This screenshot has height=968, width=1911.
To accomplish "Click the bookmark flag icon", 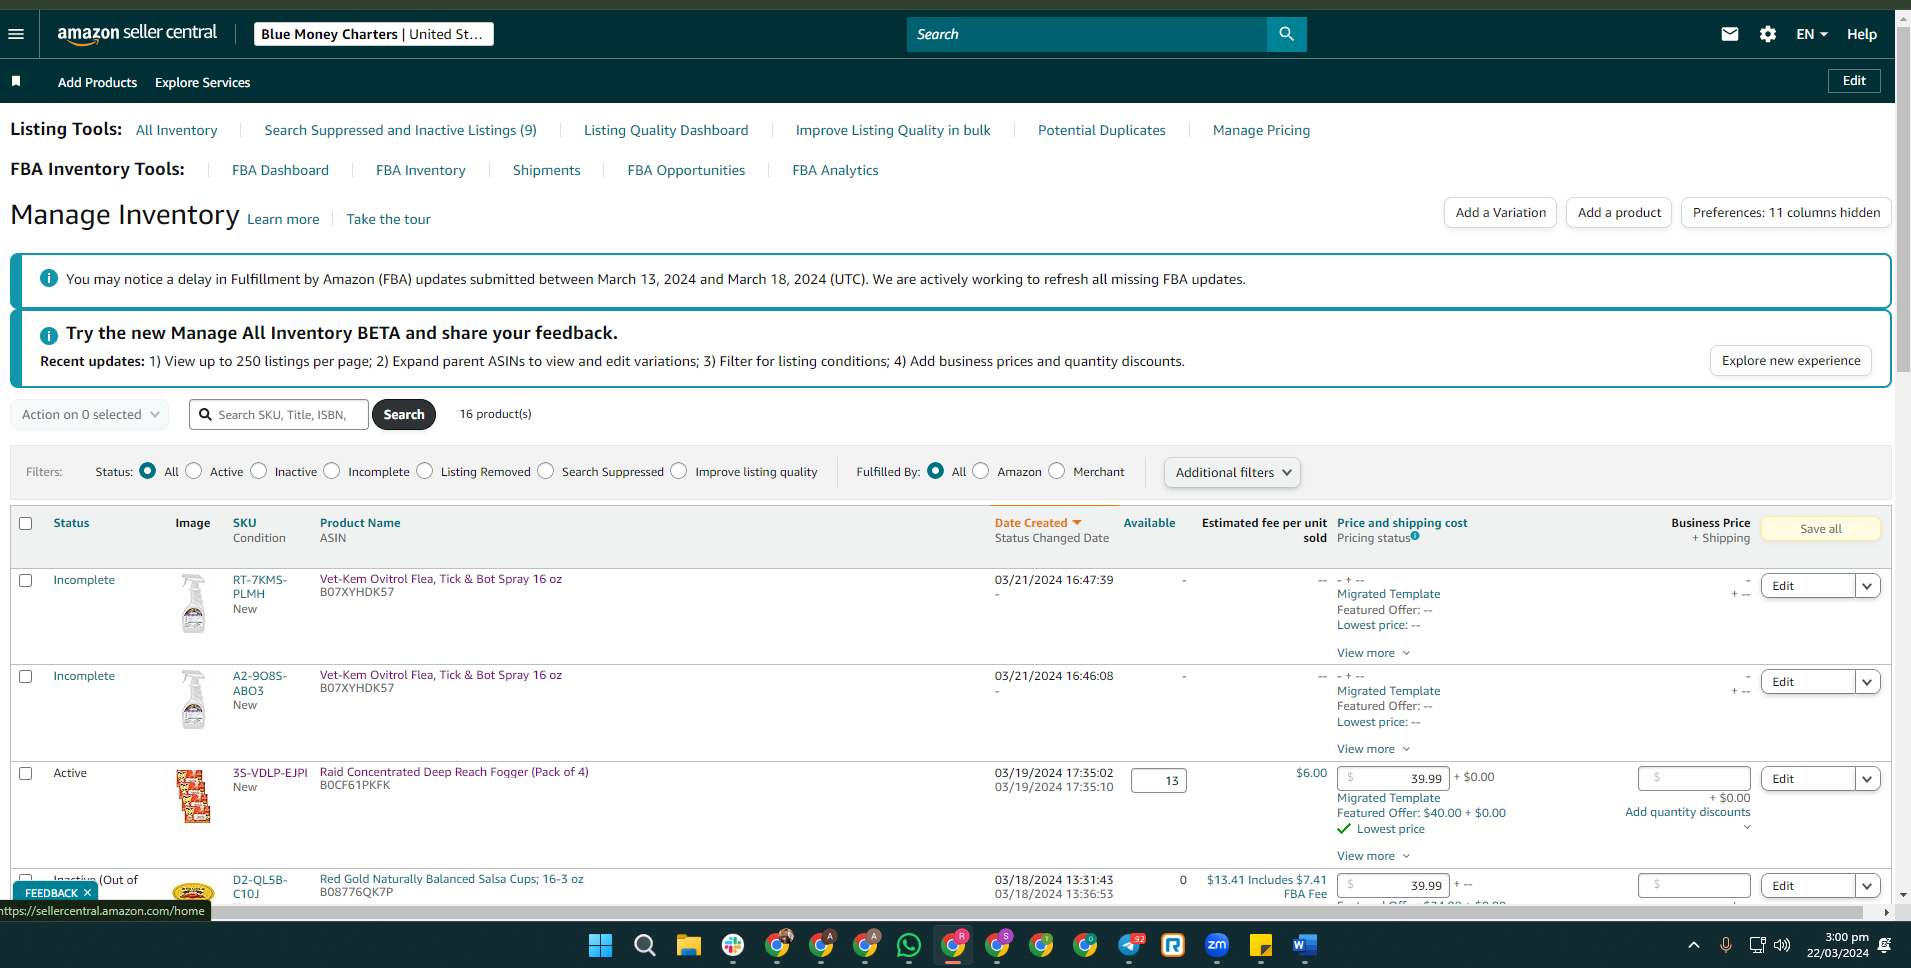I will (16, 81).
